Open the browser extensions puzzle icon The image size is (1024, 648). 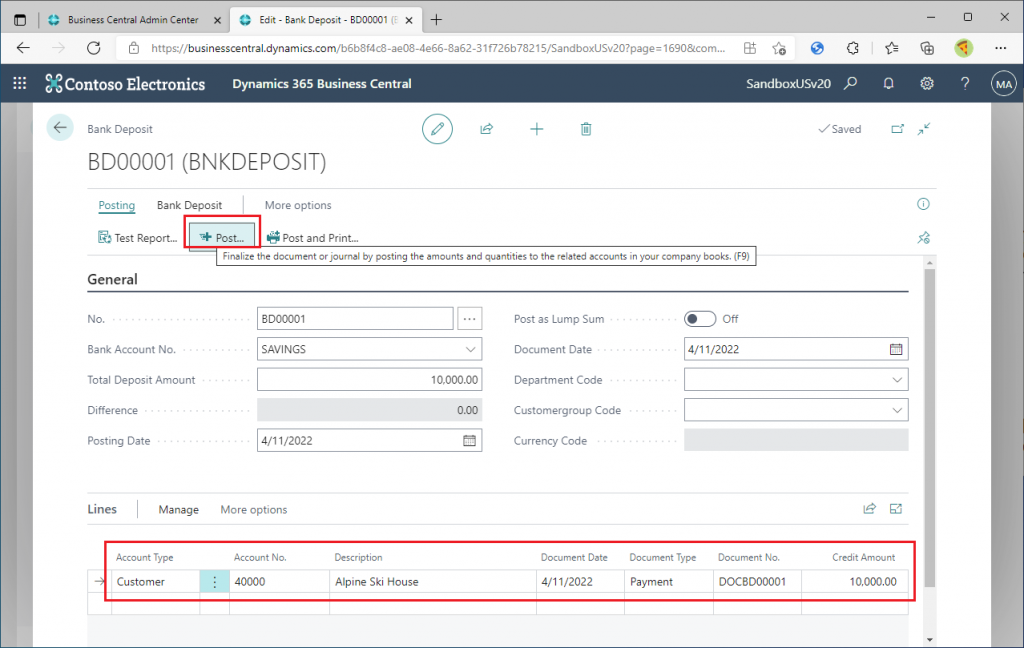coord(852,48)
